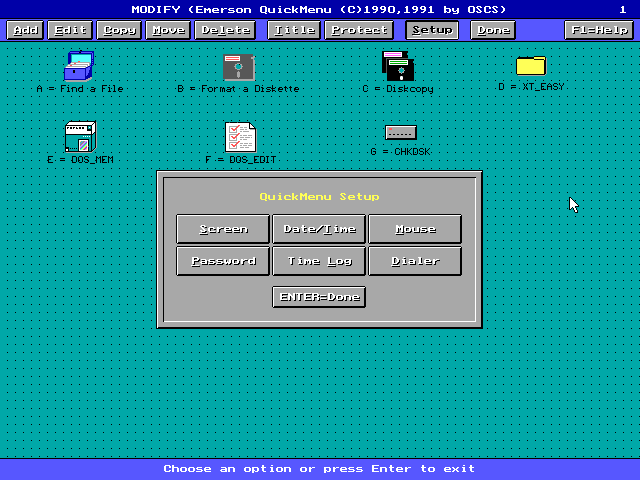
Task: Click the 'D = XT_EASY' label
Action: [531, 87]
